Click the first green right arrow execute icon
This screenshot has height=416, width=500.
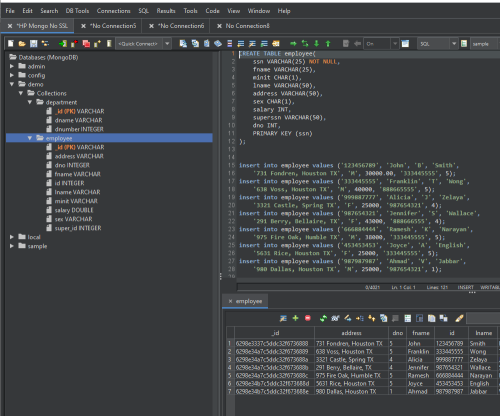click(x=293, y=44)
